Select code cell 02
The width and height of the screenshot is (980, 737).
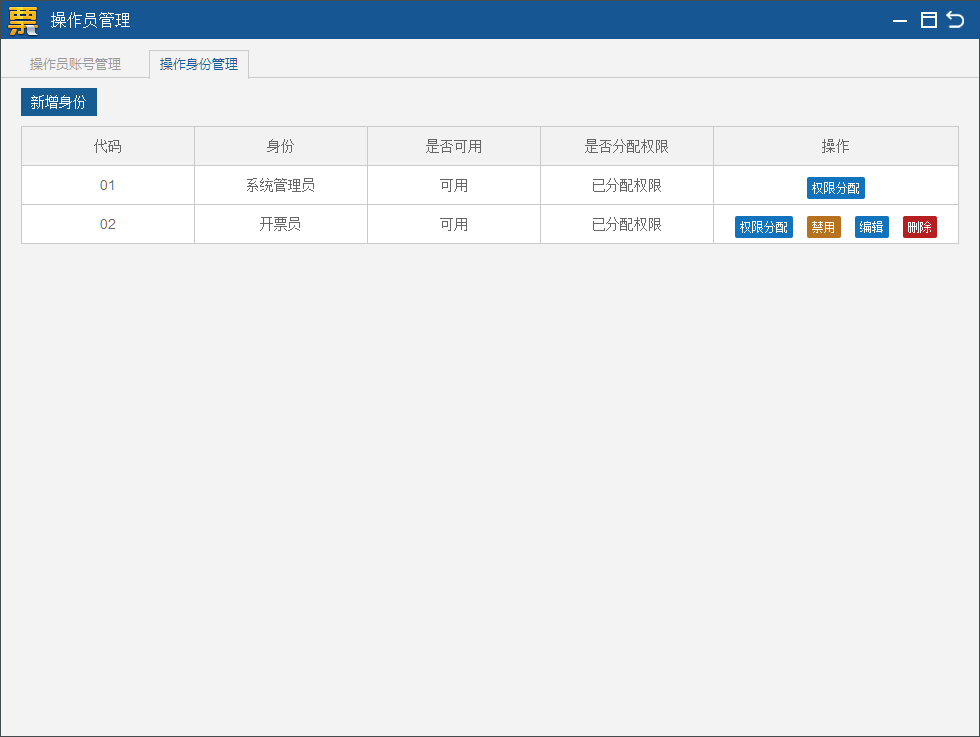(x=108, y=224)
